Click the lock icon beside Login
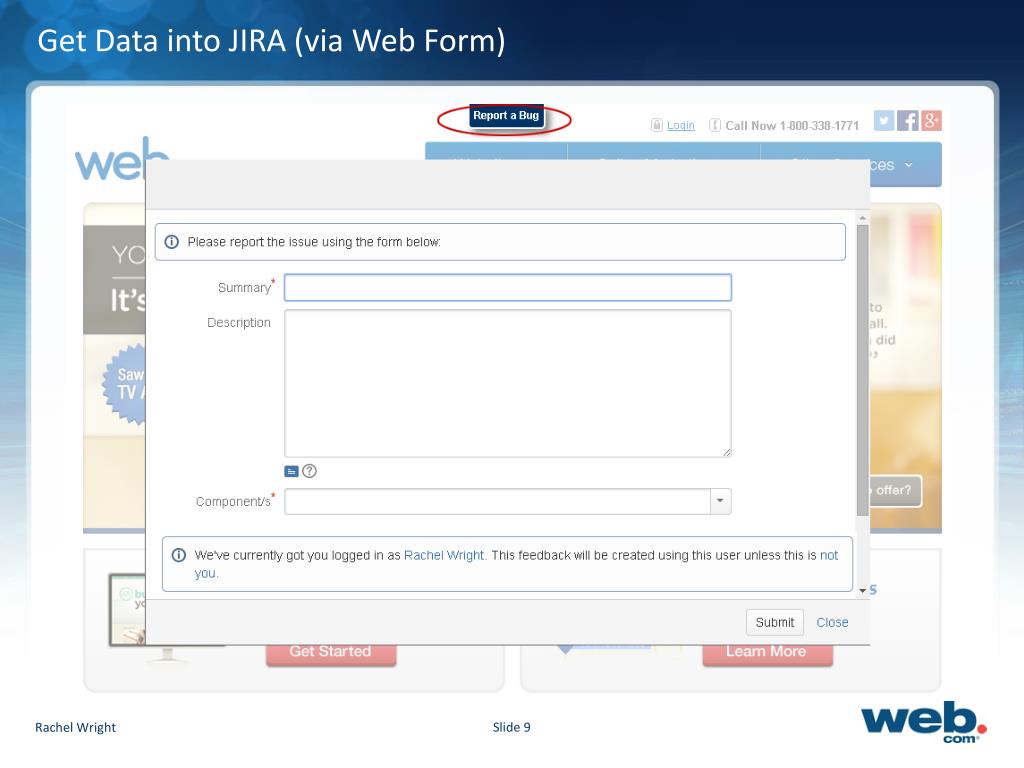The width and height of the screenshot is (1024, 768). click(656, 125)
